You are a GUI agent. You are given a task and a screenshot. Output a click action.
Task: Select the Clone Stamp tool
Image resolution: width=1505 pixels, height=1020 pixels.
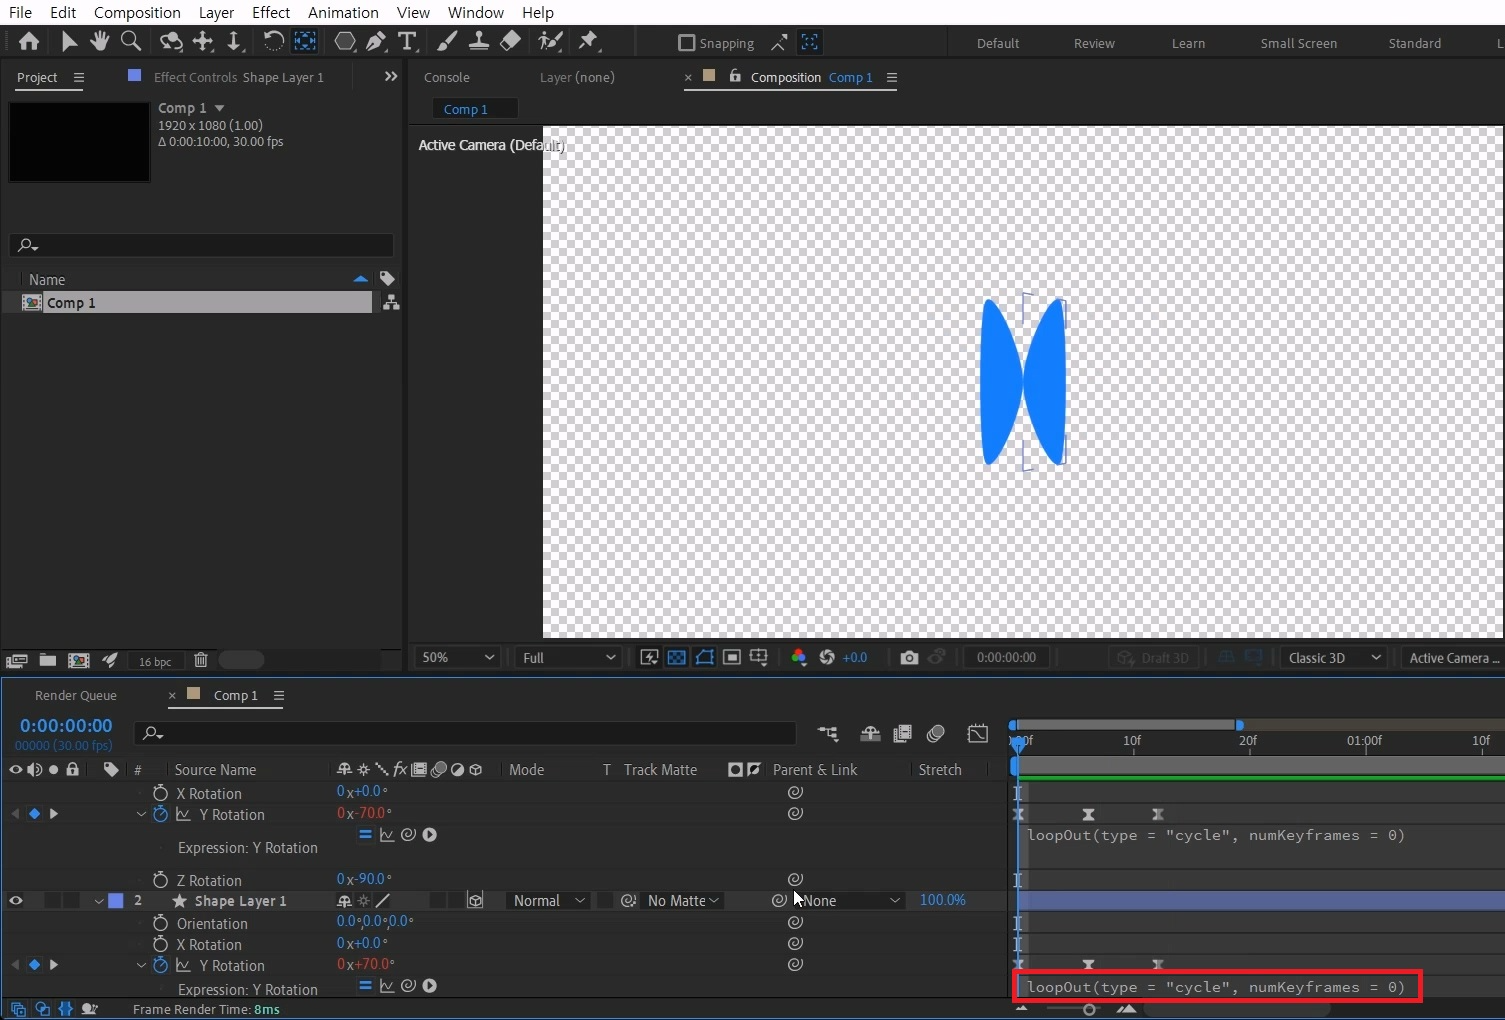tap(478, 41)
